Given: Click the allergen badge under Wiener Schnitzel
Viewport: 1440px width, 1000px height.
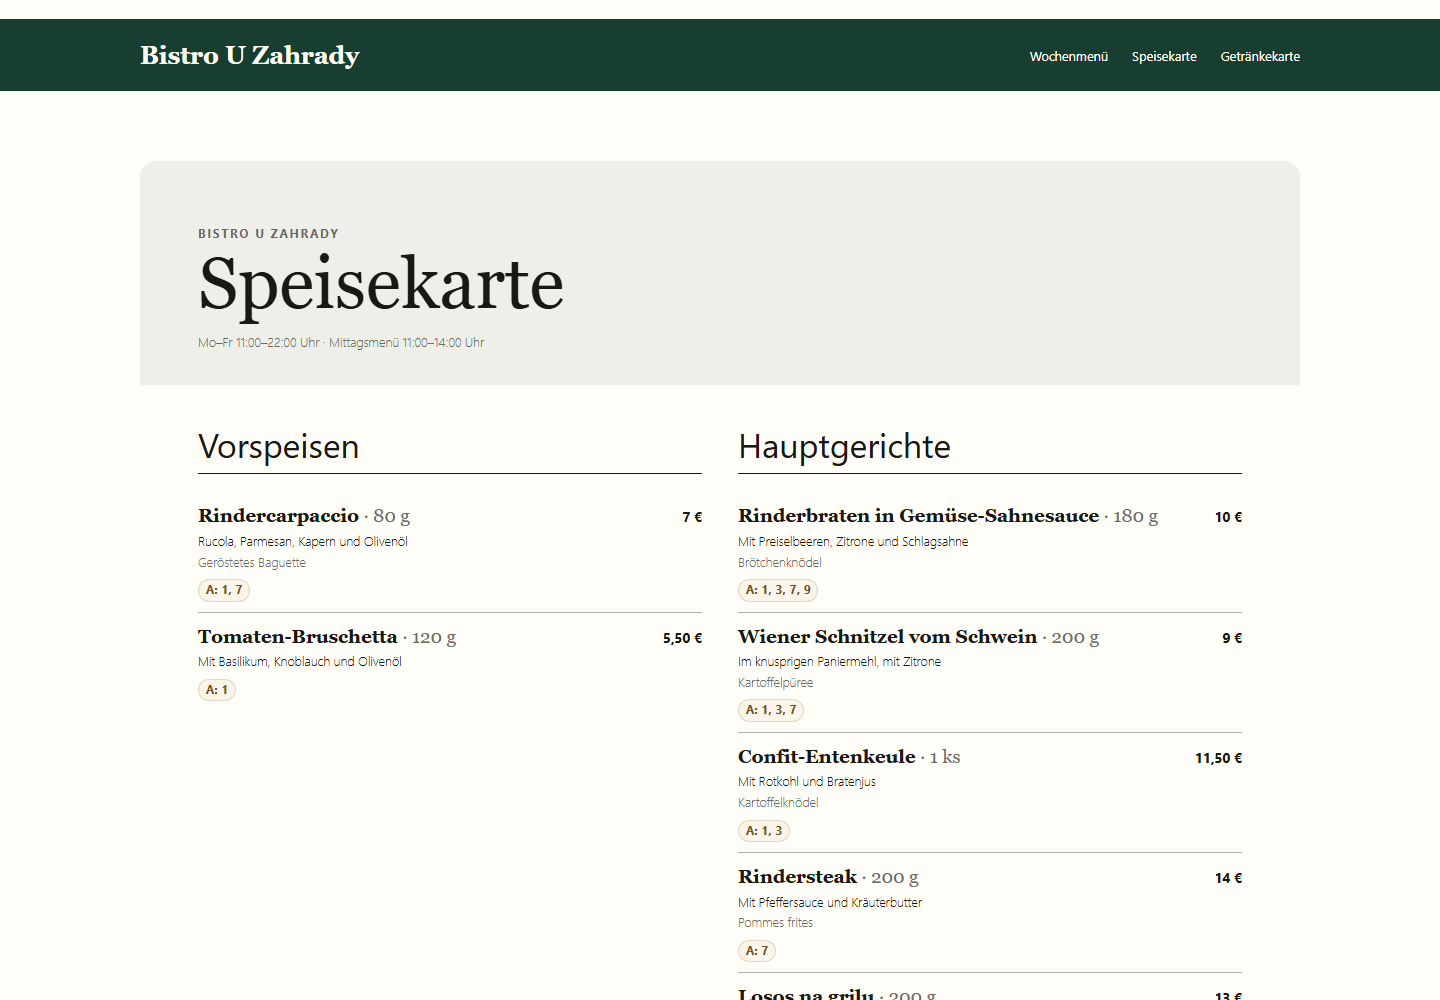Looking at the screenshot, I should 771,710.
